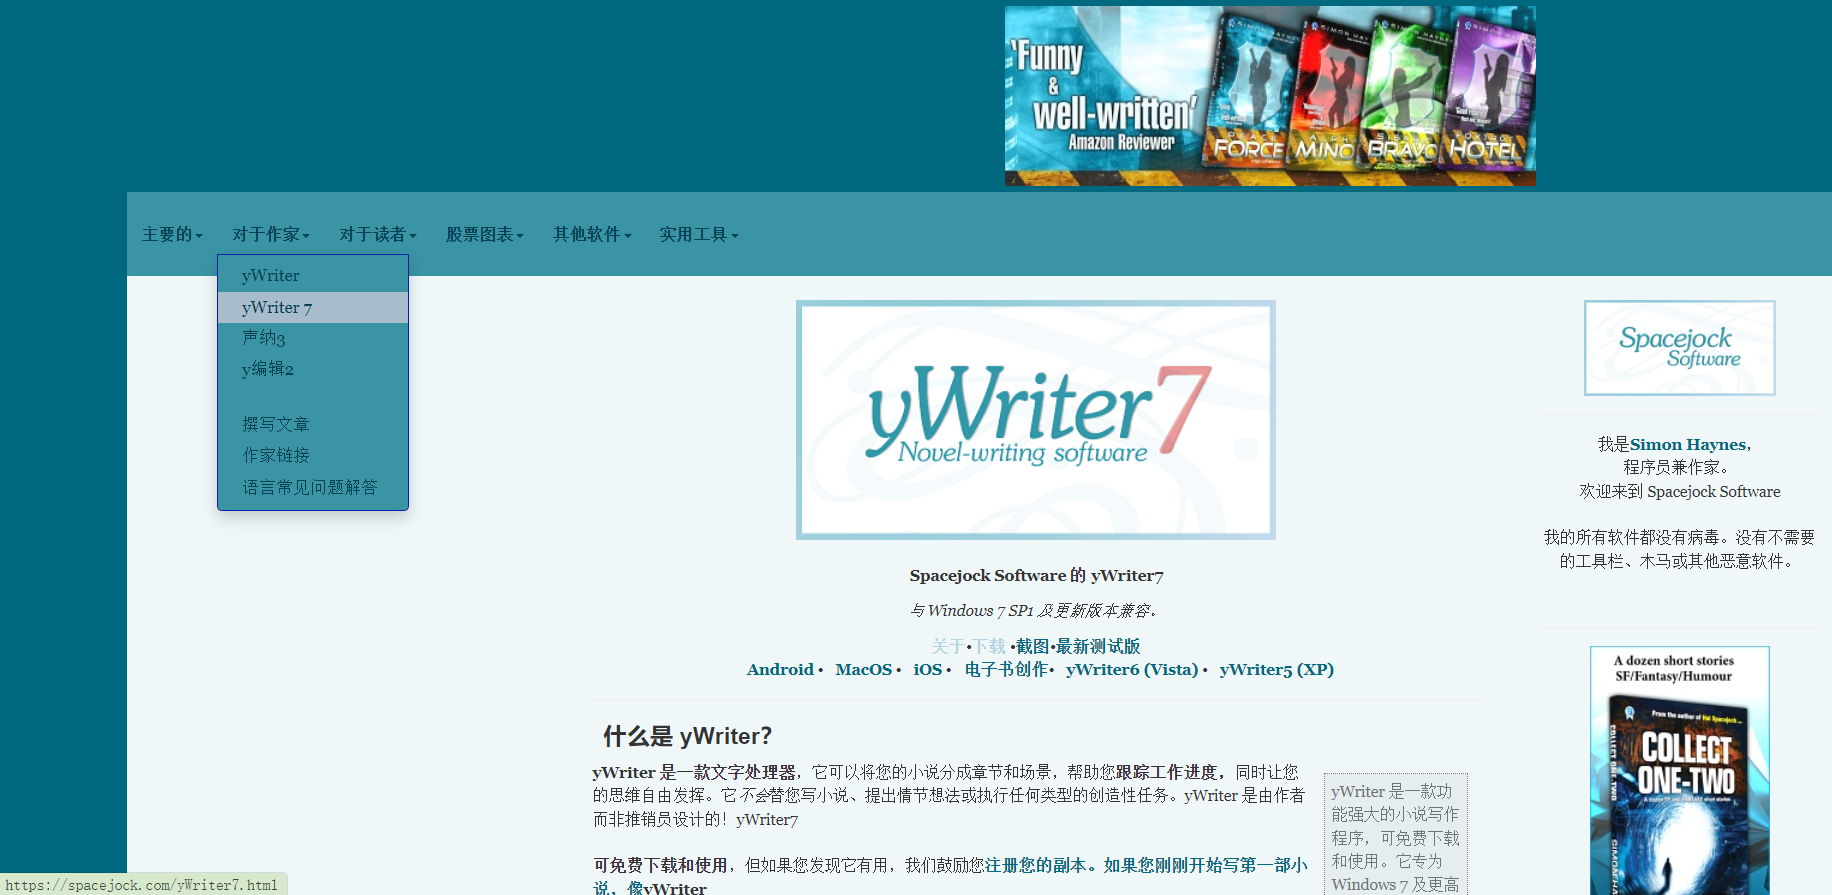Collapse the 对于作家 dropdown menu
Screen dimensions: 1832x895
tap(271, 235)
